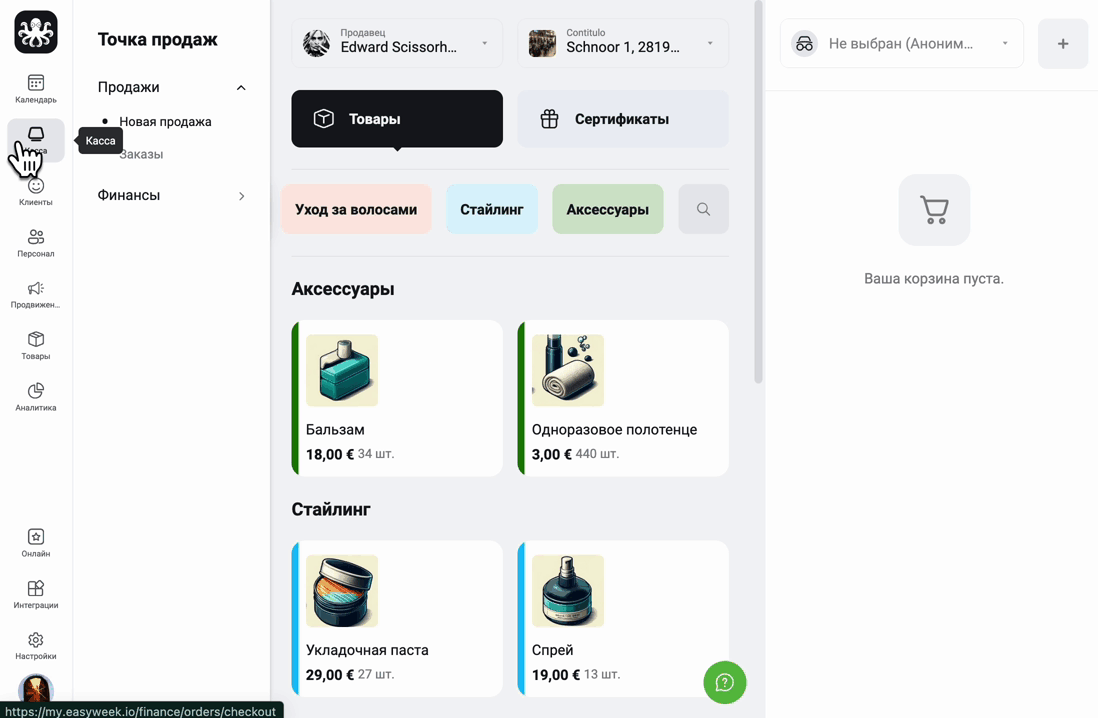Open product search magnifier button
This screenshot has width=1098, height=718.
click(x=703, y=209)
